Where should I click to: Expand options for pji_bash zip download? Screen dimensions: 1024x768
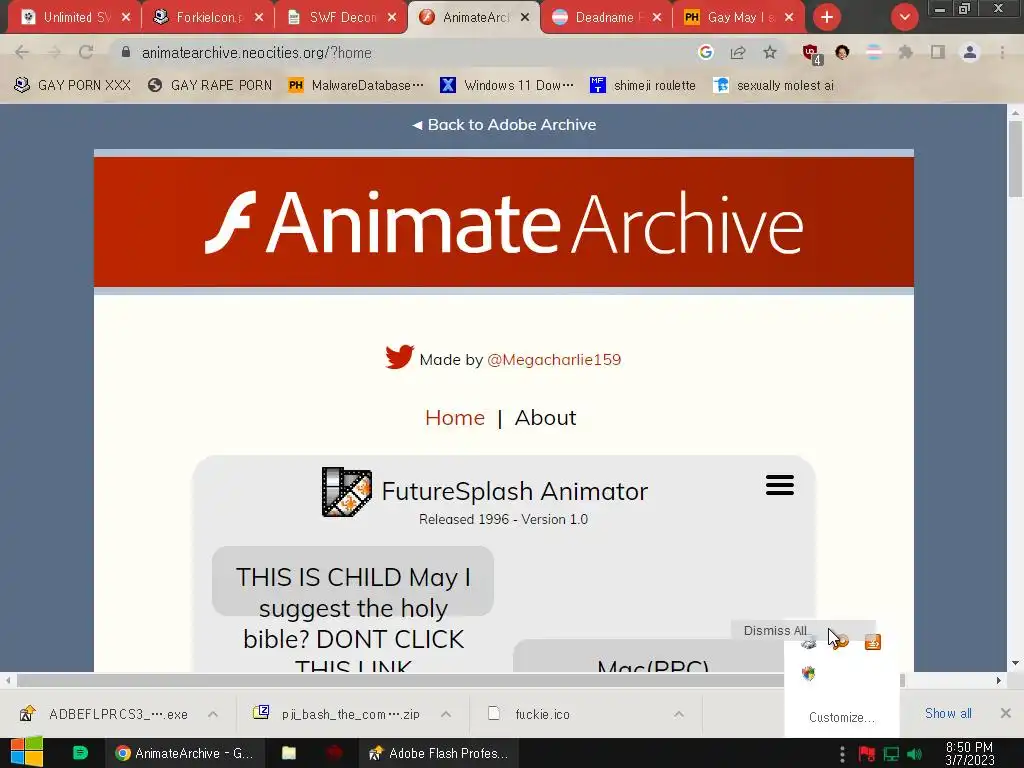point(446,714)
